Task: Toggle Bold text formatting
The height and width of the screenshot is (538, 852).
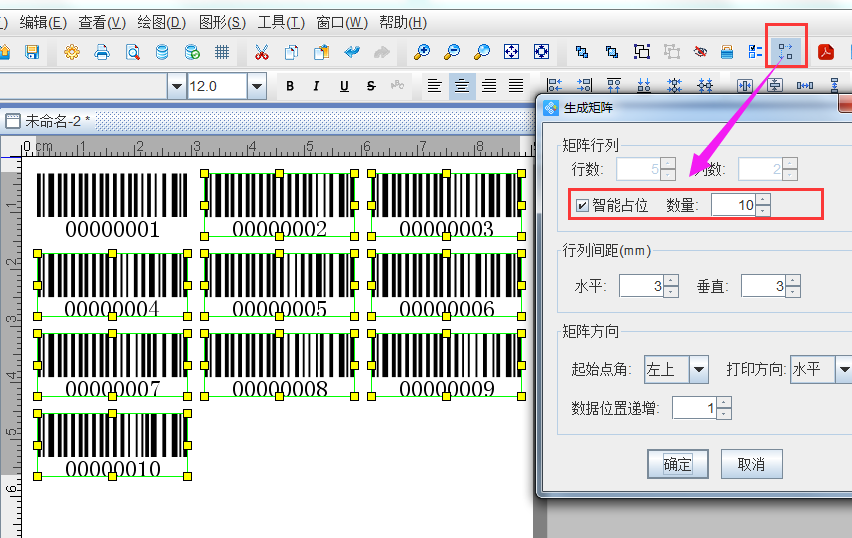Action: (290, 86)
